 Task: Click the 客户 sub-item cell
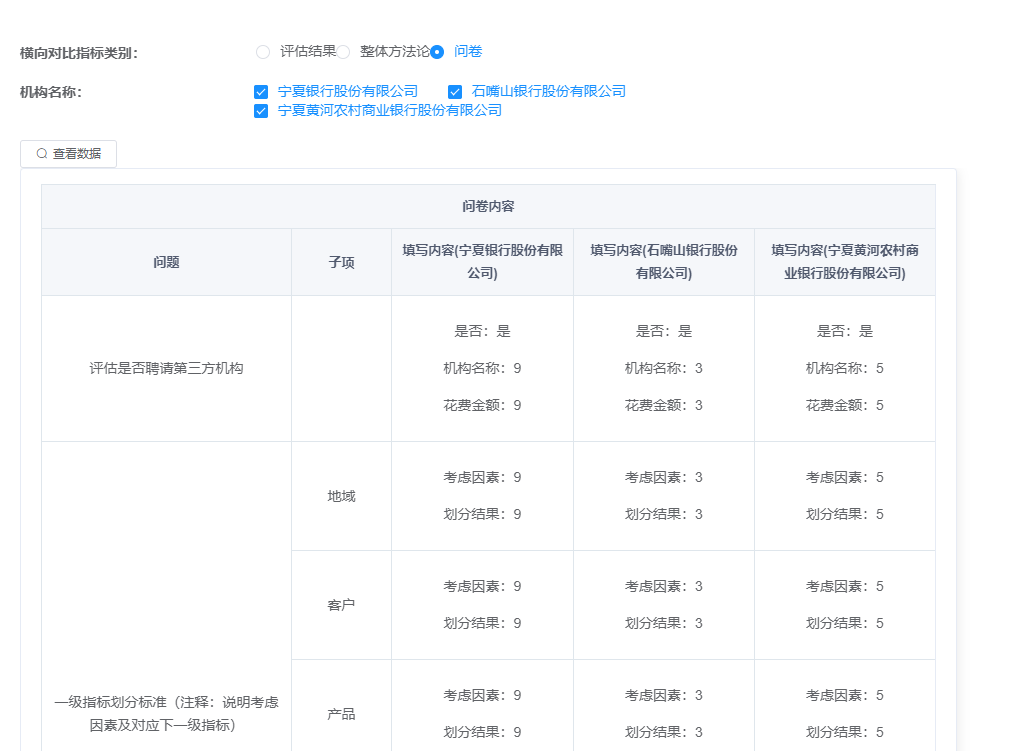(342, 606)
